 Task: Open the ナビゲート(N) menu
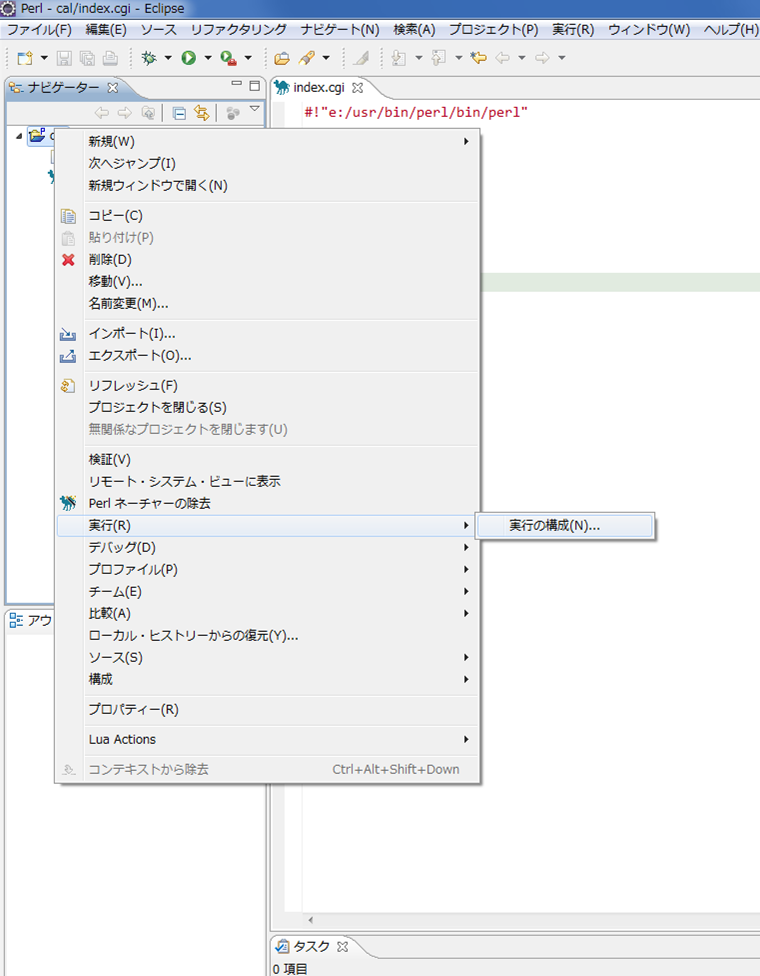(x=340, y=30)
